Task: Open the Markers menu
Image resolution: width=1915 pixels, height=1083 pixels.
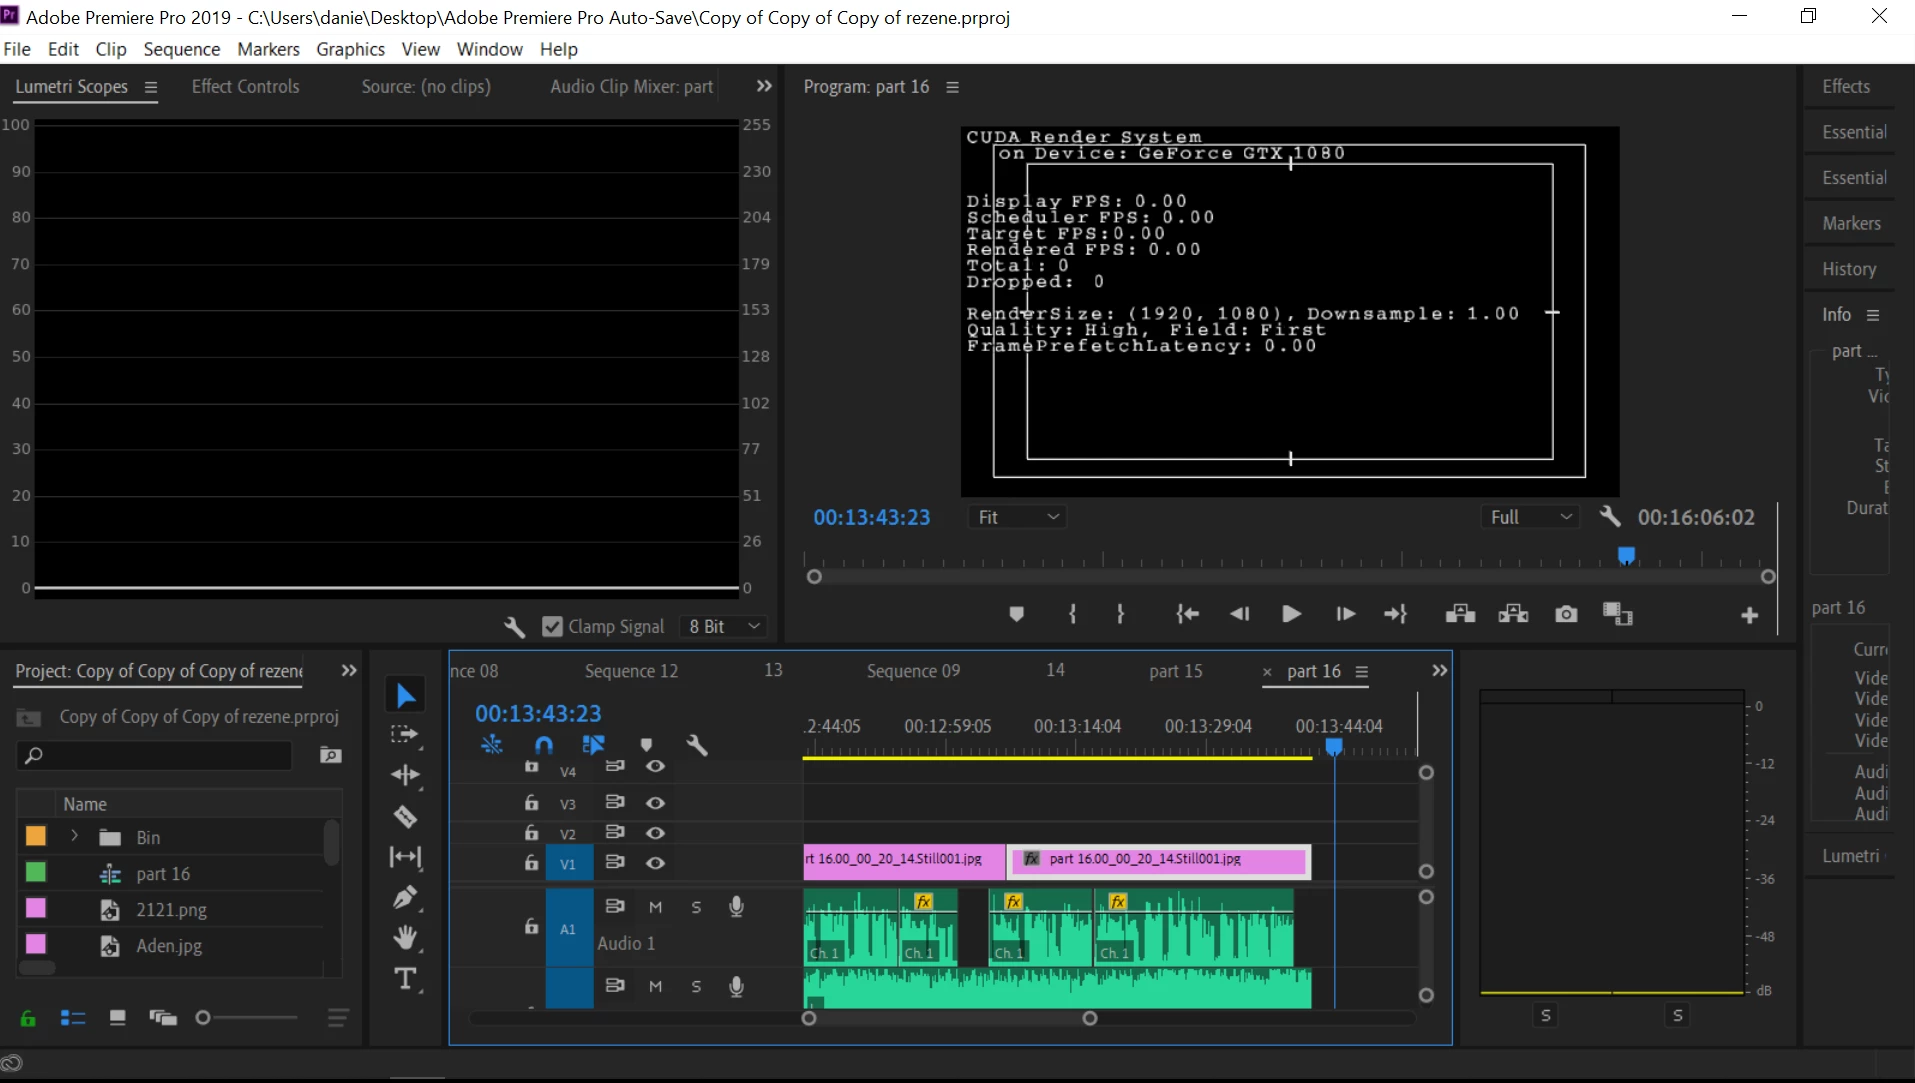Action: pyautogui.click(x=268, y=49)
